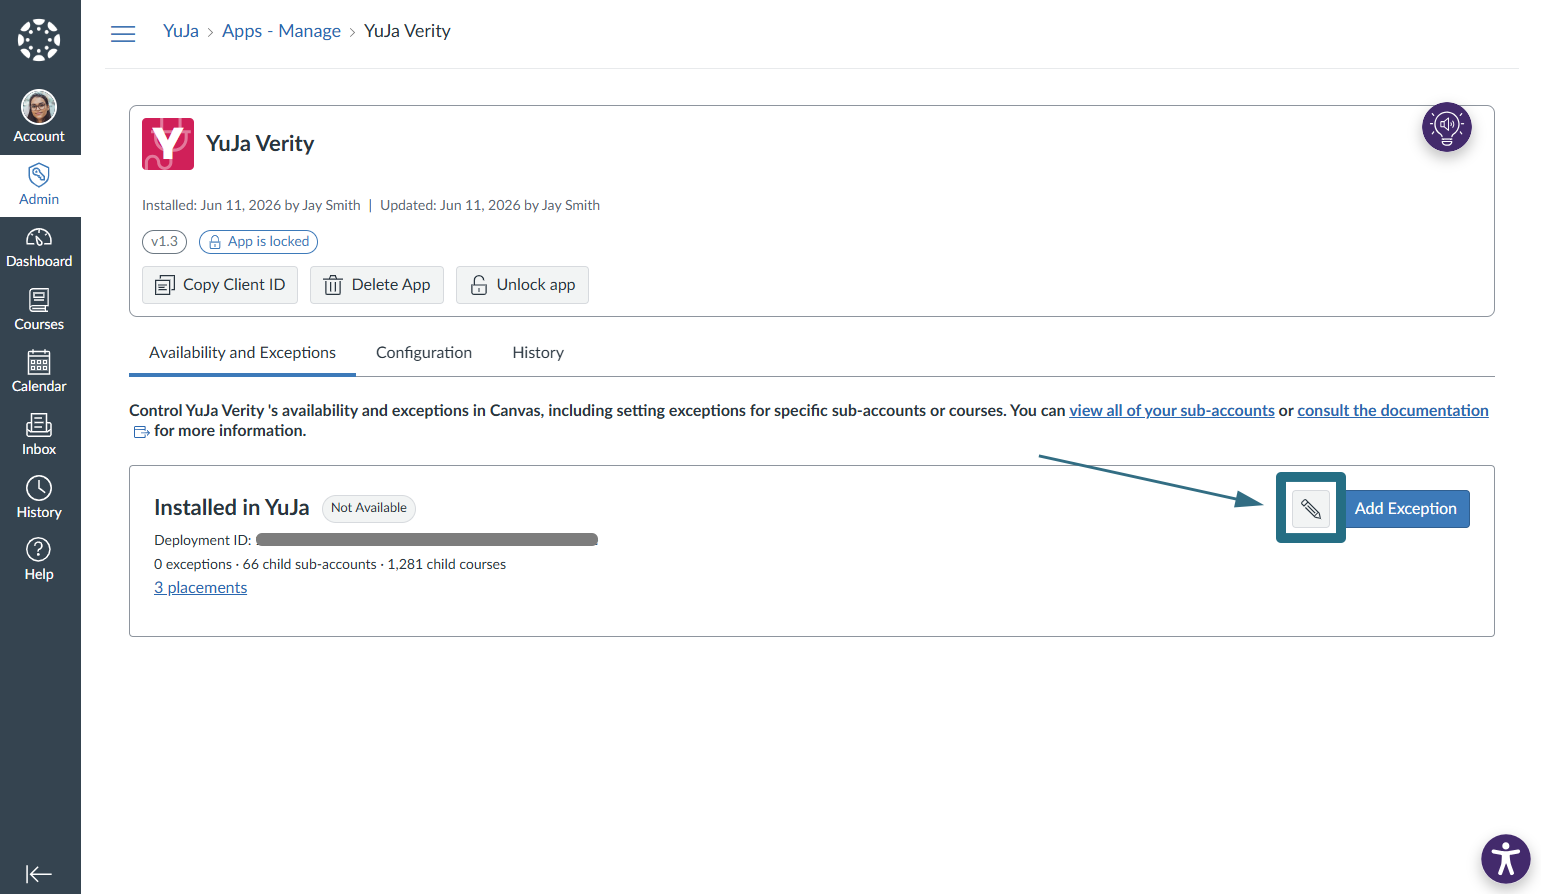Click the redacted Deployment ID value
The image size is (1541, 894).
click(427, 540)
